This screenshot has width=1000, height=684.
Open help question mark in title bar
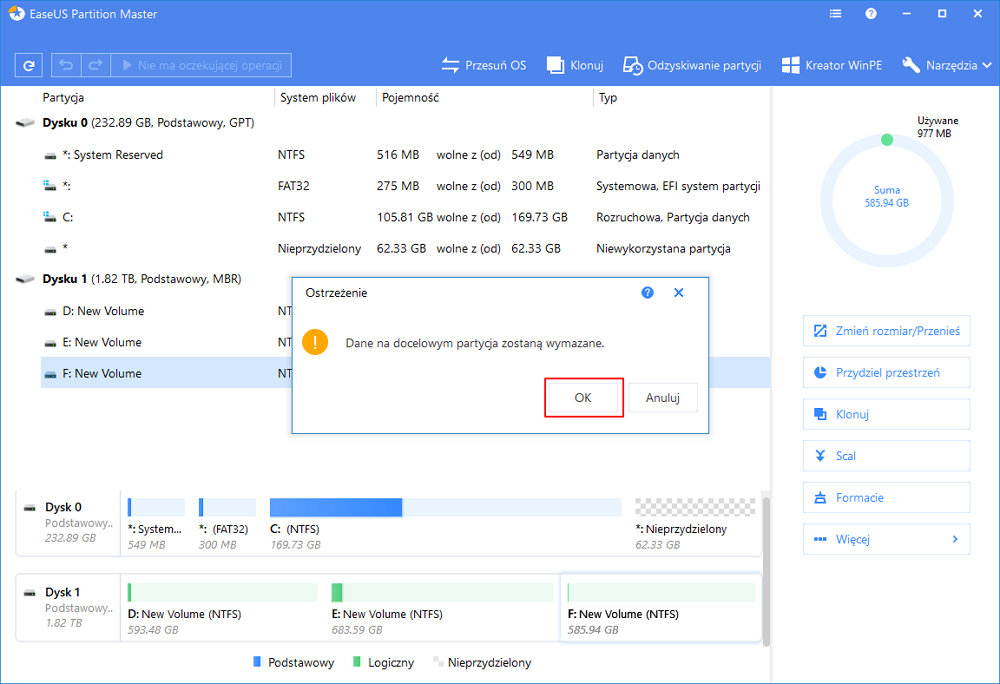click(871, 13)
